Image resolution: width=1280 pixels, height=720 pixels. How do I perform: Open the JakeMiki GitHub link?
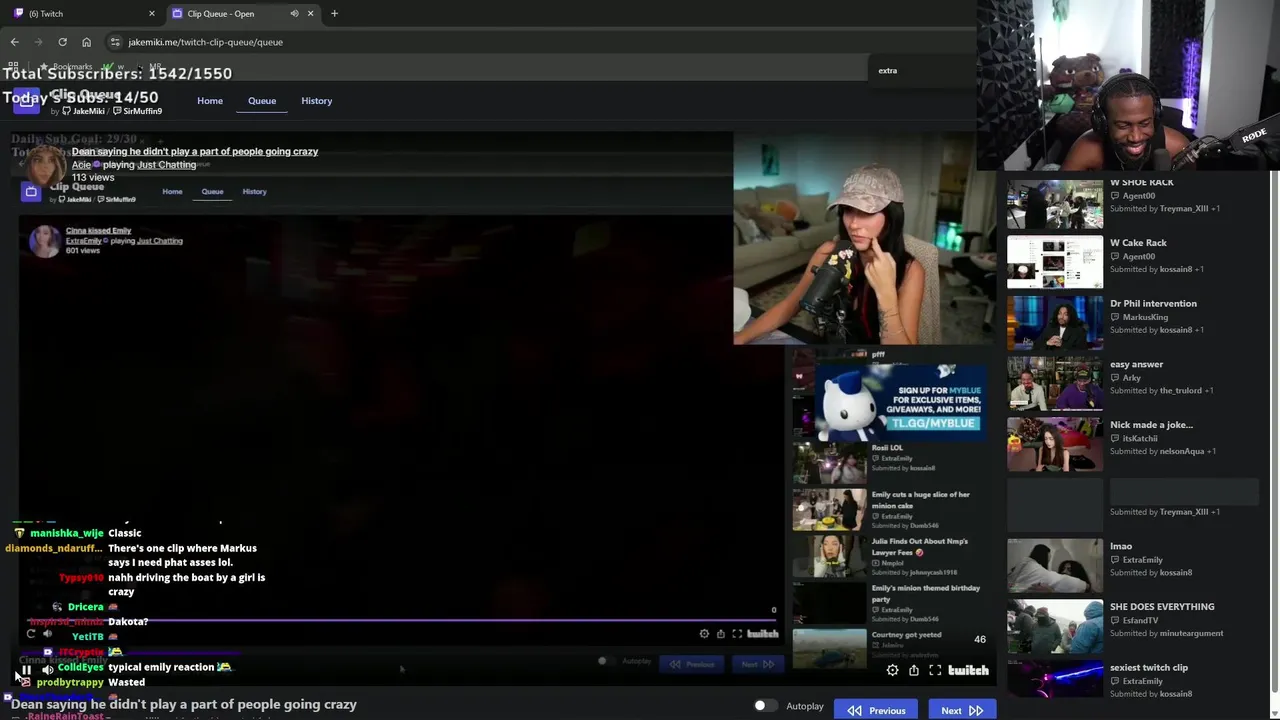(x=82, y=111)
